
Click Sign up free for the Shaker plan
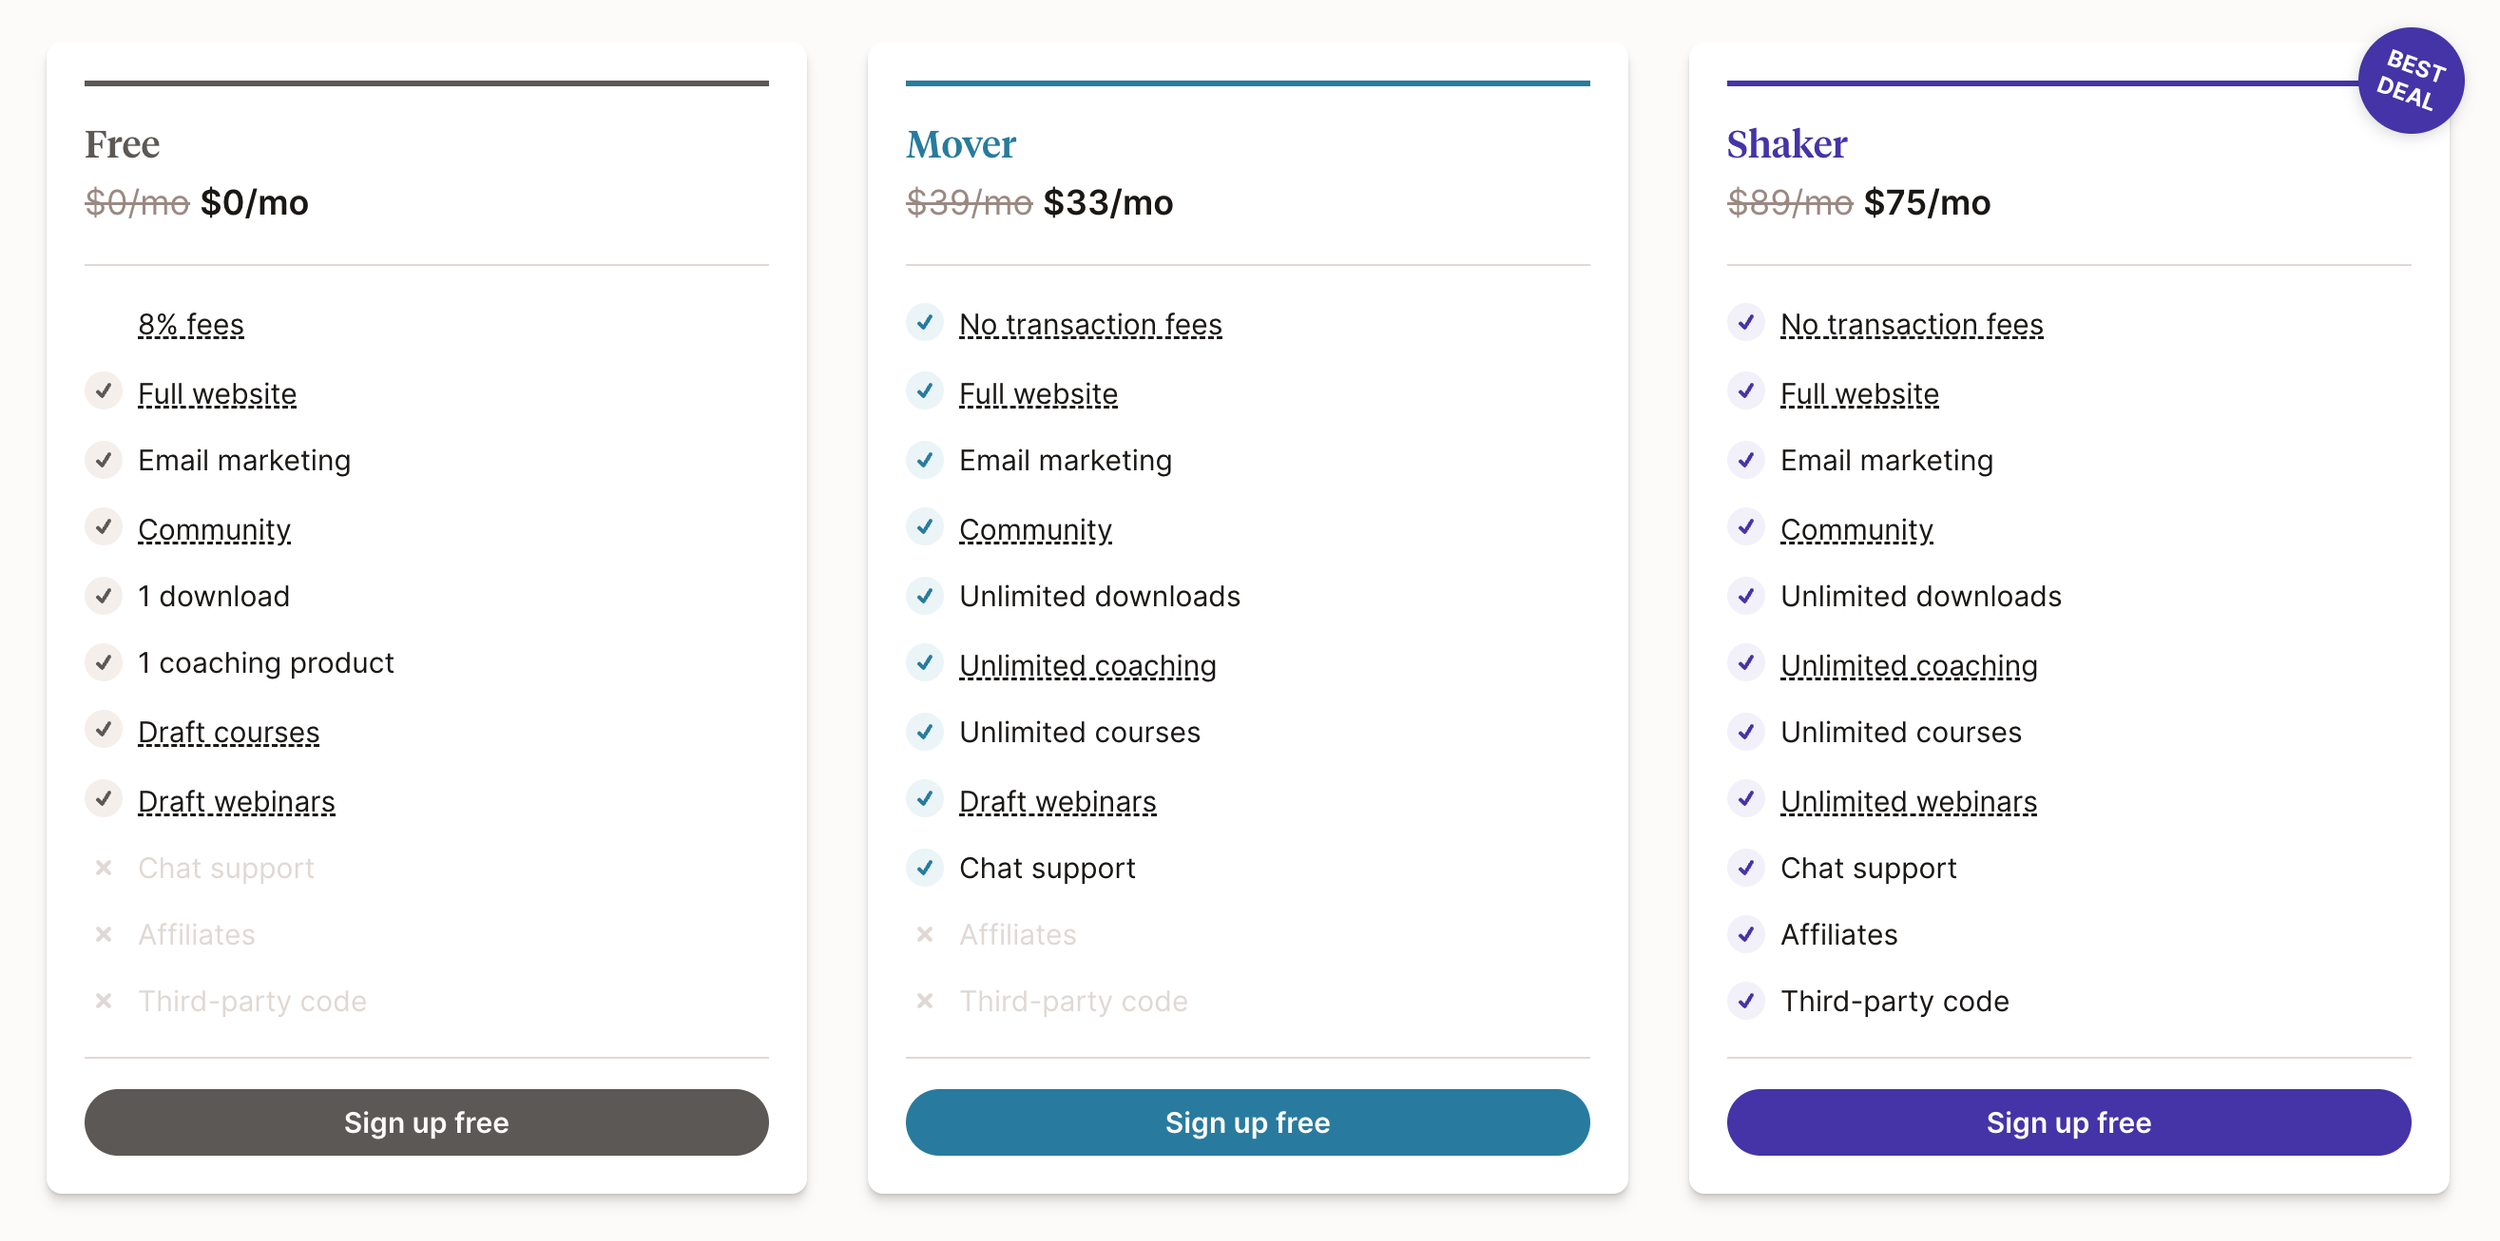click(2068, 1122)
